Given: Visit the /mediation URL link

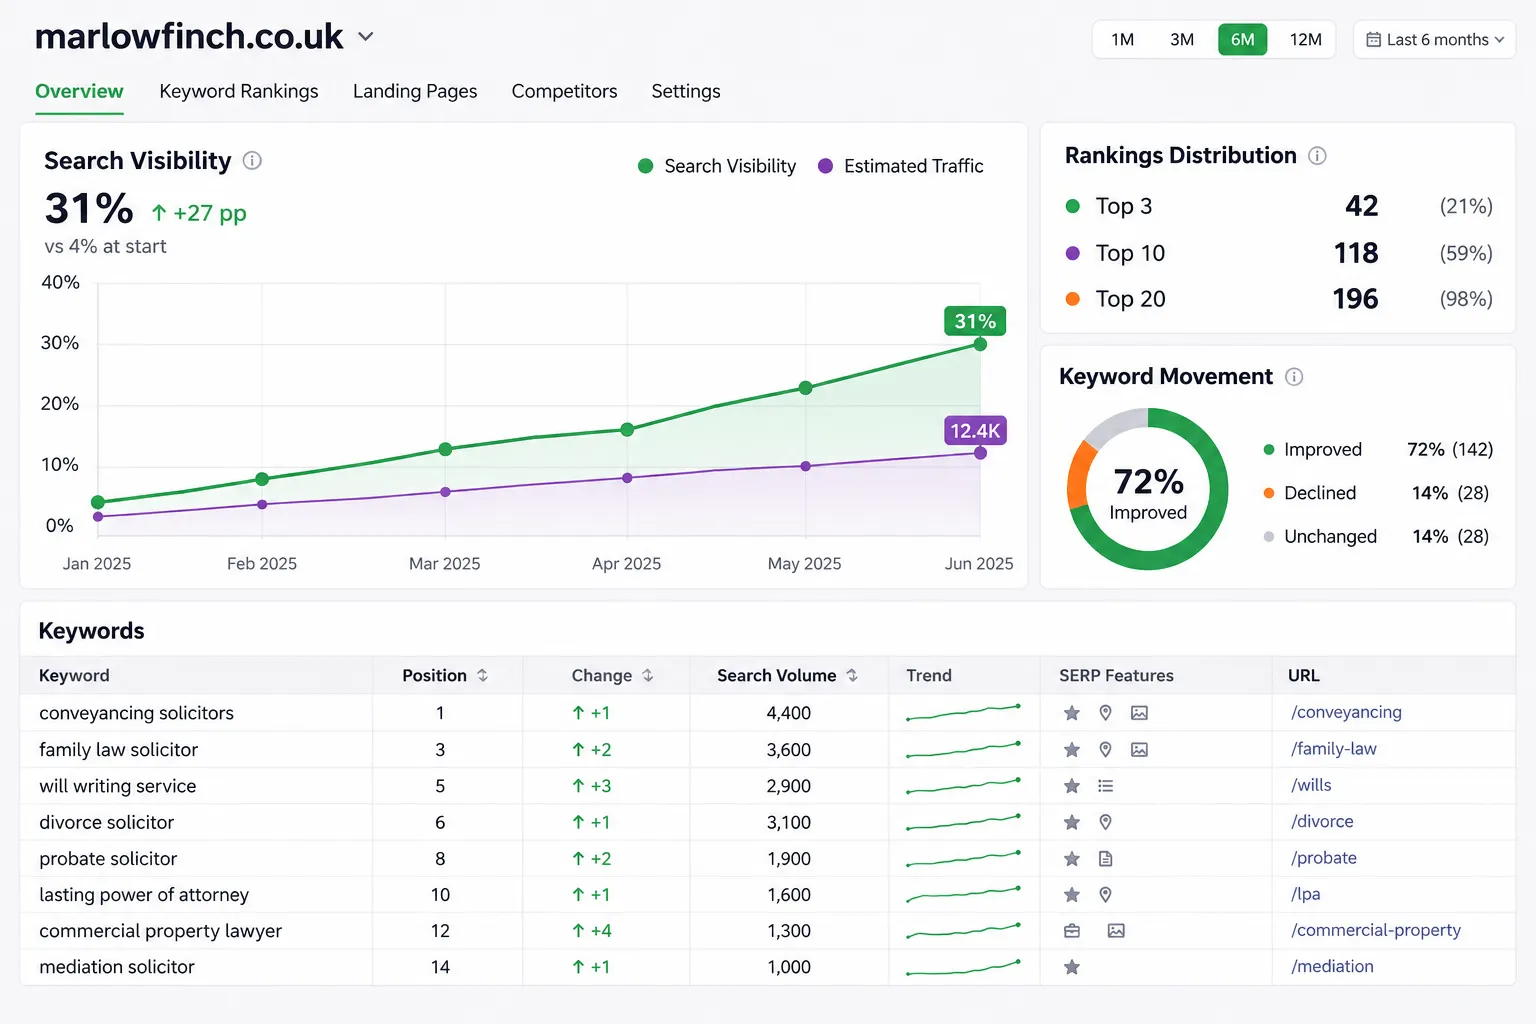Looking at the screenshot, I should click(1332, 966).
